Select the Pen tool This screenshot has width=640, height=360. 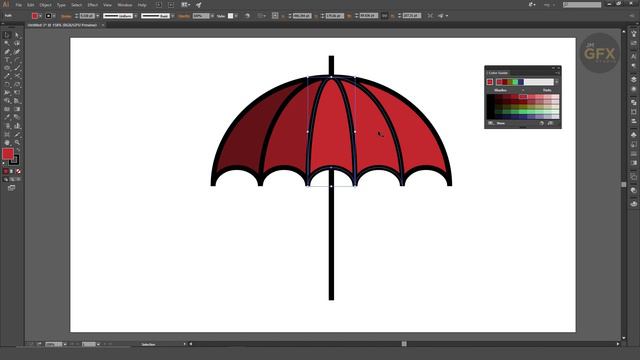tap(7, 52)
